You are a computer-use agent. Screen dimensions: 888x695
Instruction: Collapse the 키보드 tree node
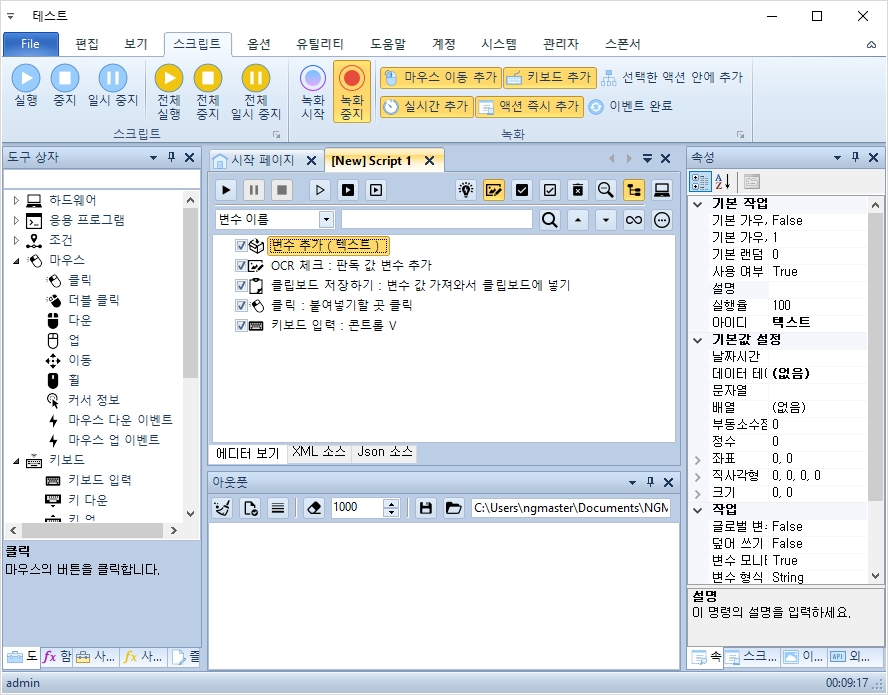pos(16,461)
